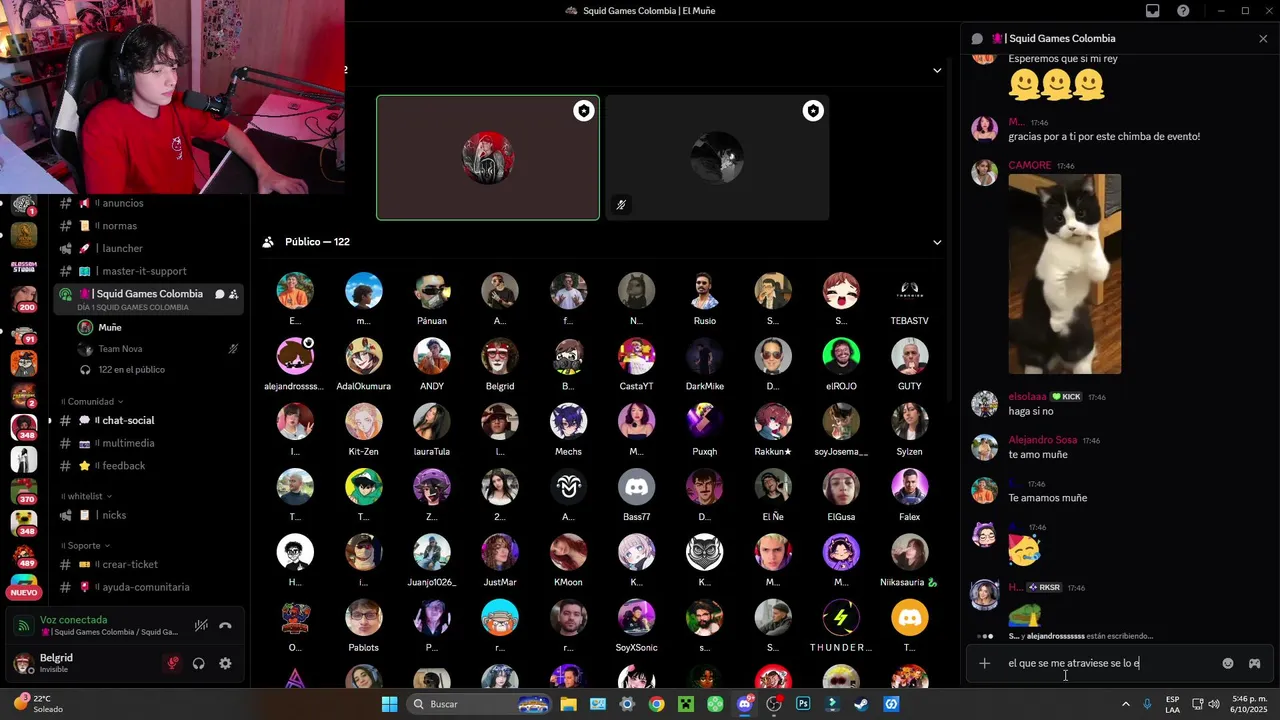This screenshot has height=720, width=1280.
Task: Close the Squid Games Colombia chat panel
Action: pyautogui.click(x=1263, y=38)
